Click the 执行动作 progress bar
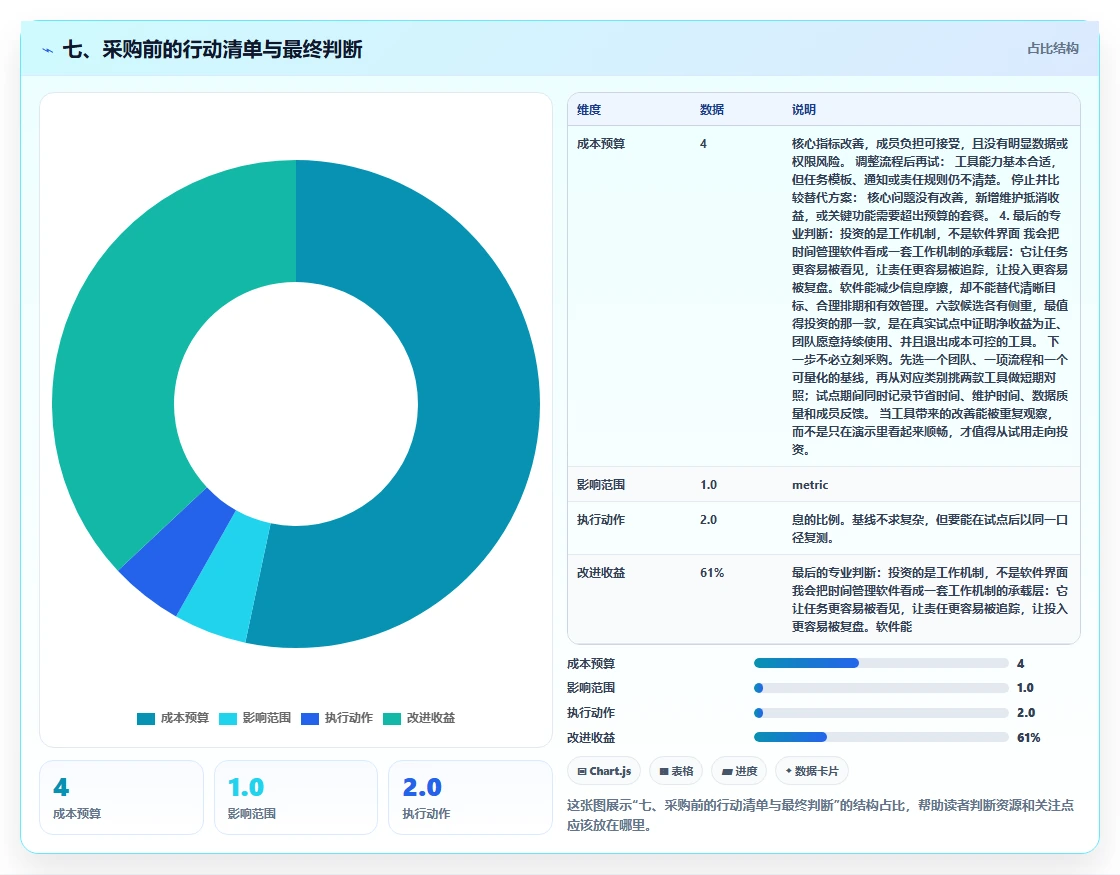The image size is (1120, 875). pyautogui.click(x=881, y=713)
